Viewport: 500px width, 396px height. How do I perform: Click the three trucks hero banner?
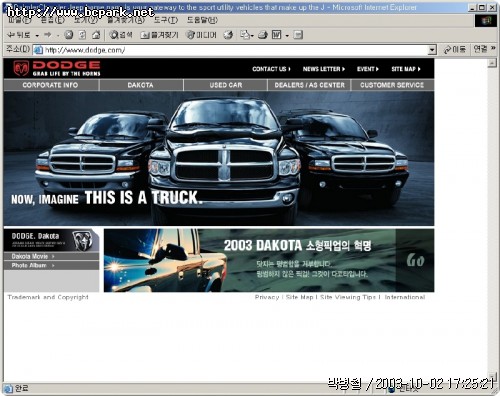[219, 159]
